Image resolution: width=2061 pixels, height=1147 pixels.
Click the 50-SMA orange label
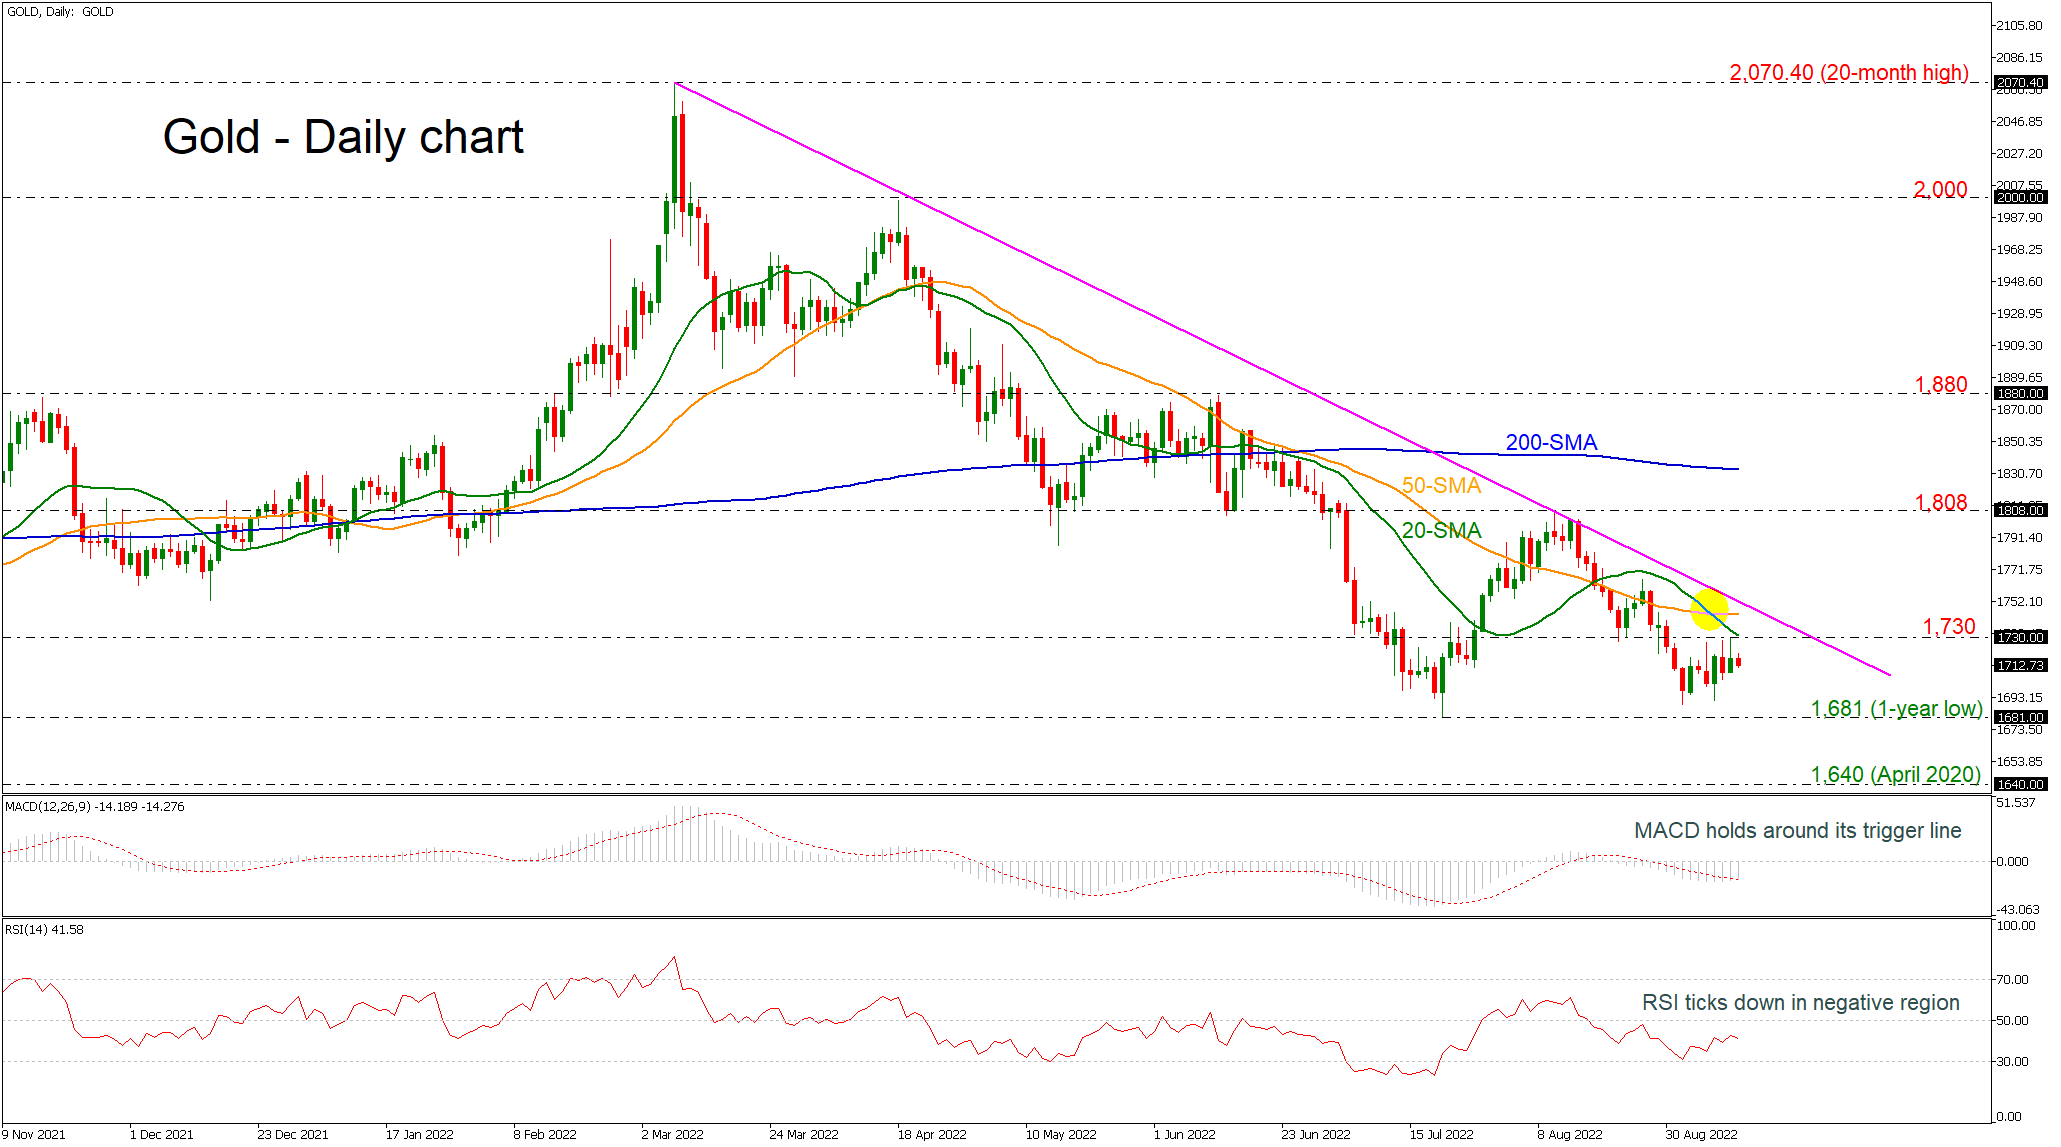pos(1440,486)
